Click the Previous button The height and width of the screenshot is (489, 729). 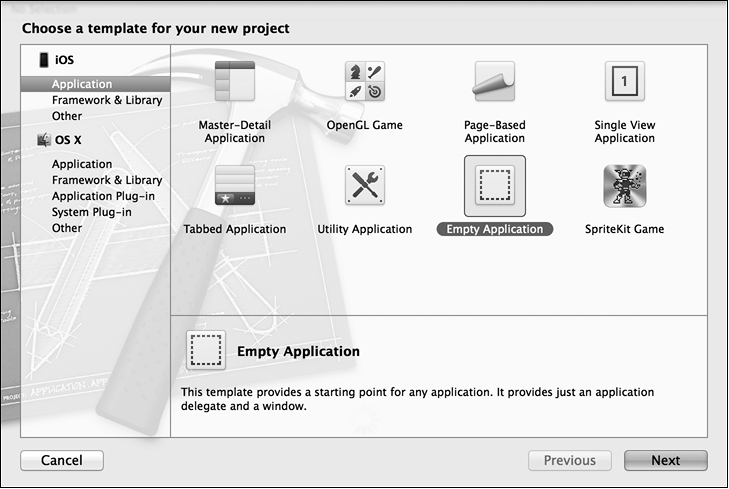(x=569, y=461)
